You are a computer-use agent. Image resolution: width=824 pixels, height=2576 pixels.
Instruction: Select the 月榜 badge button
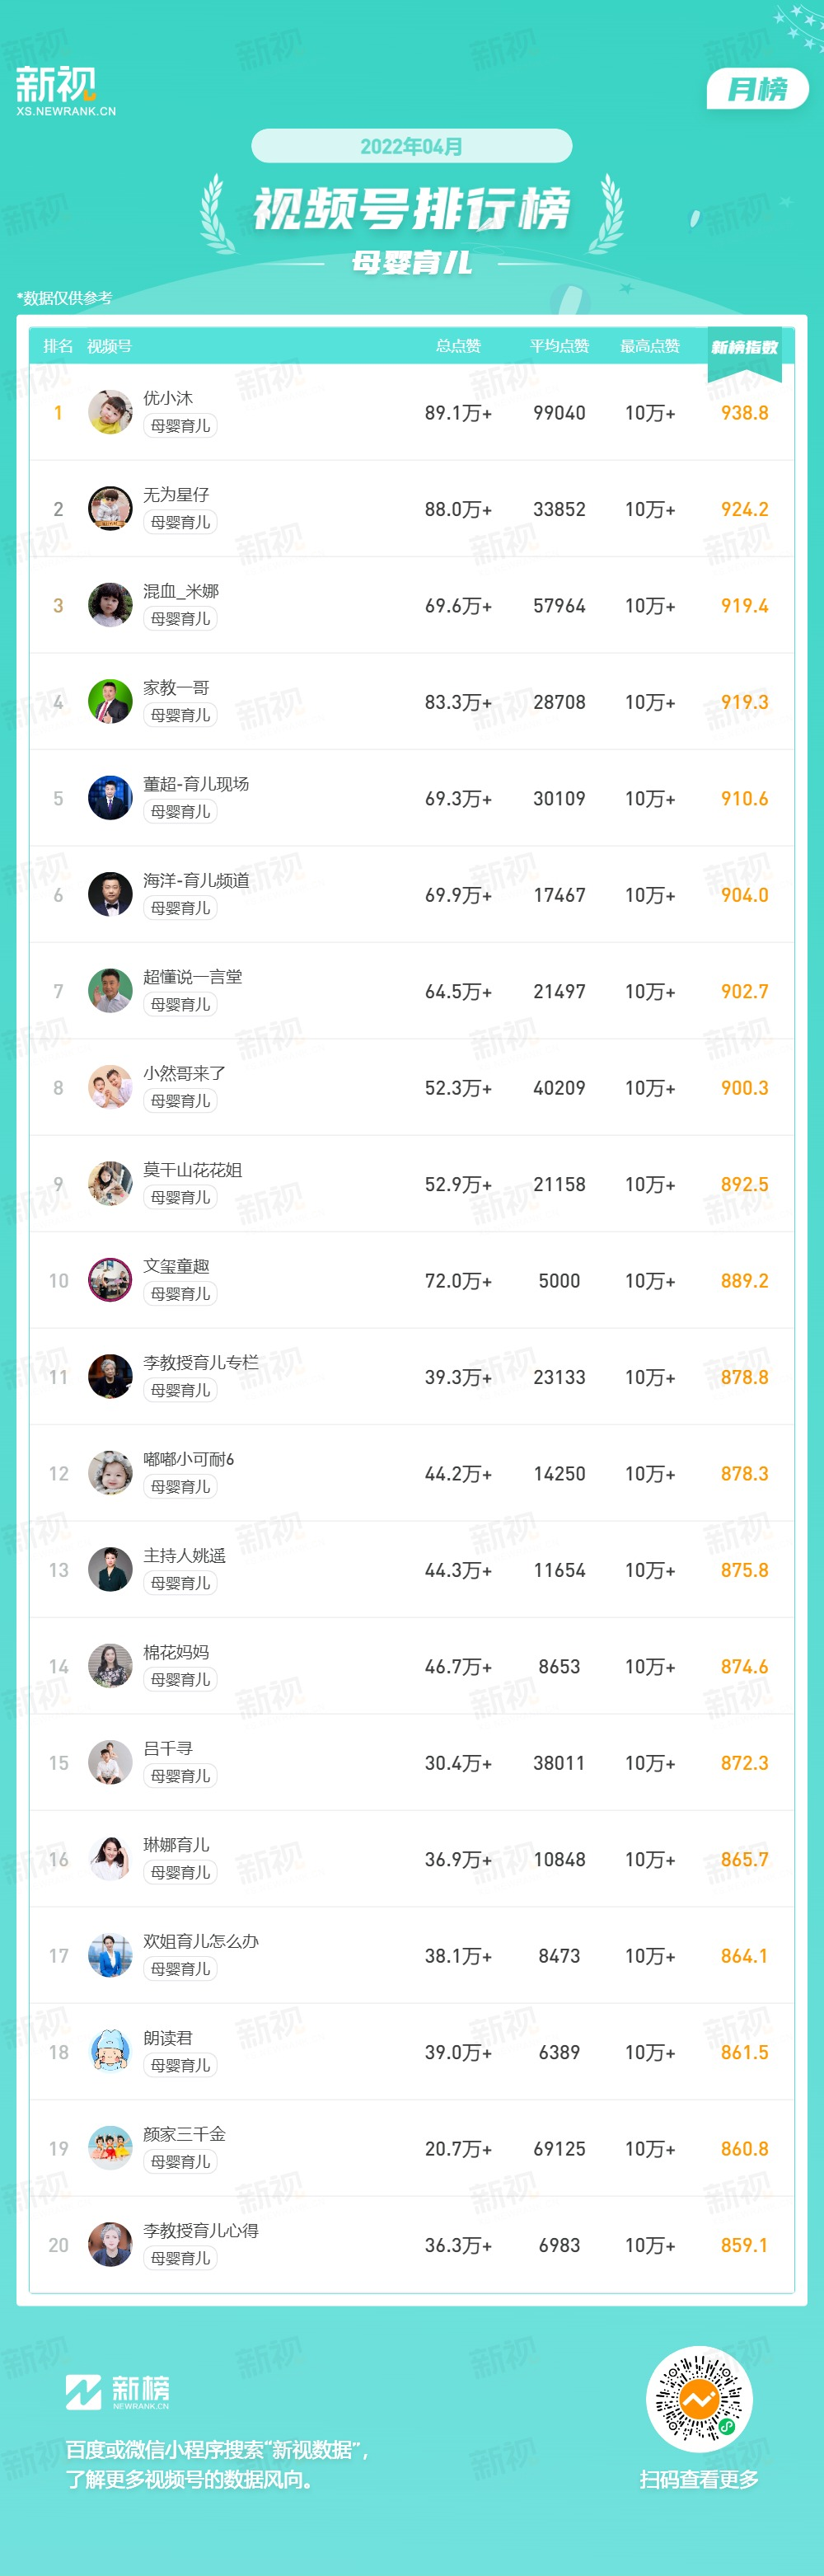click(757, 89)
